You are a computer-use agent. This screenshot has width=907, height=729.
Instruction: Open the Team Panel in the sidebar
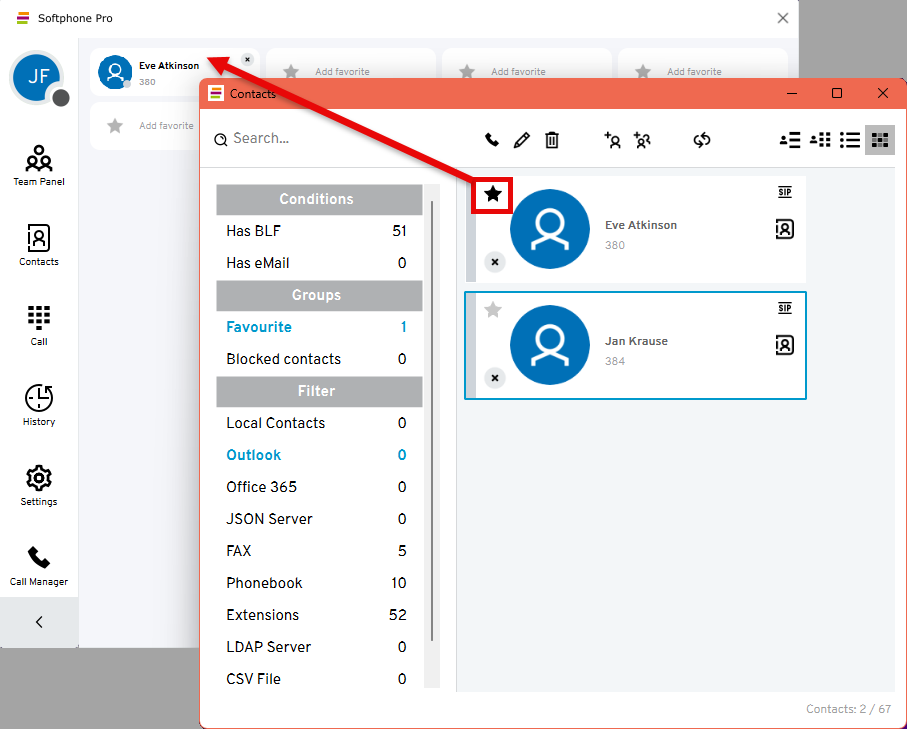(x=39, y=165)
